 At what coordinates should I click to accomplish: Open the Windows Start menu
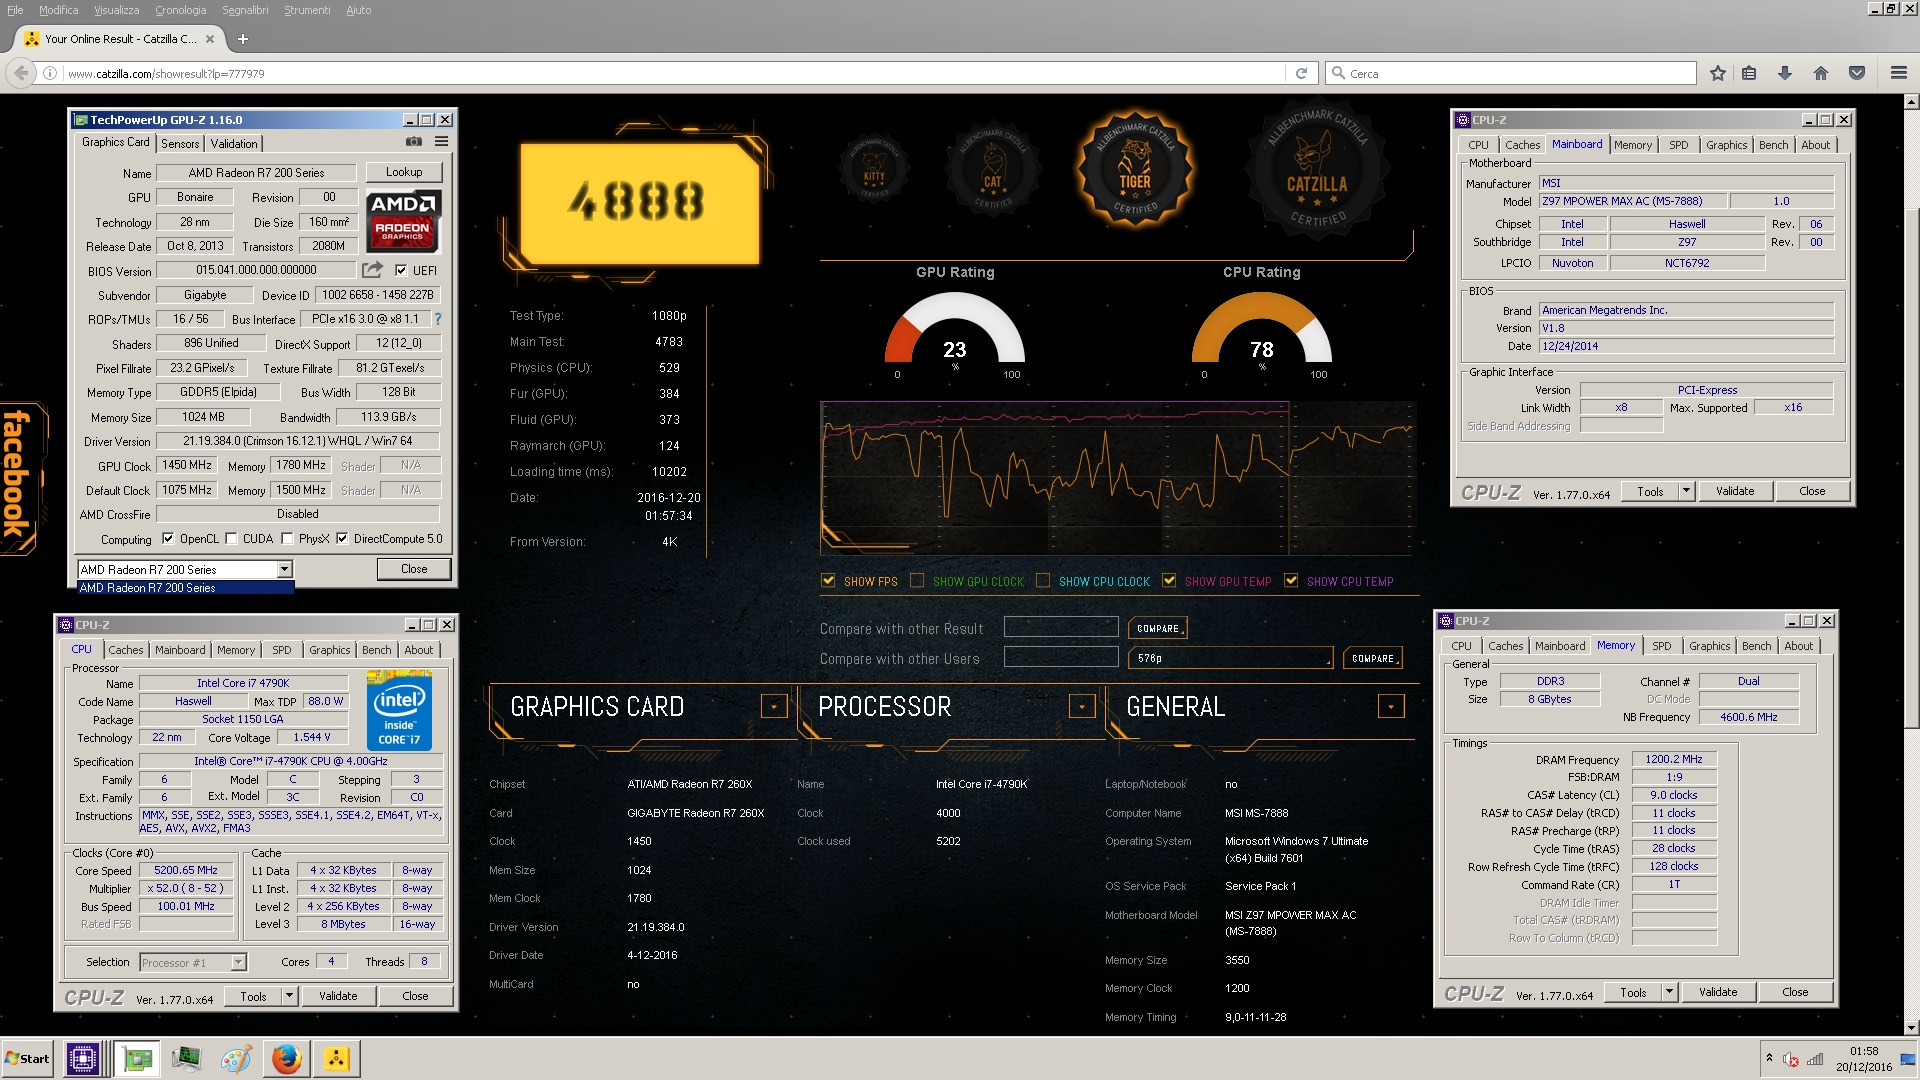(27, 1058)
